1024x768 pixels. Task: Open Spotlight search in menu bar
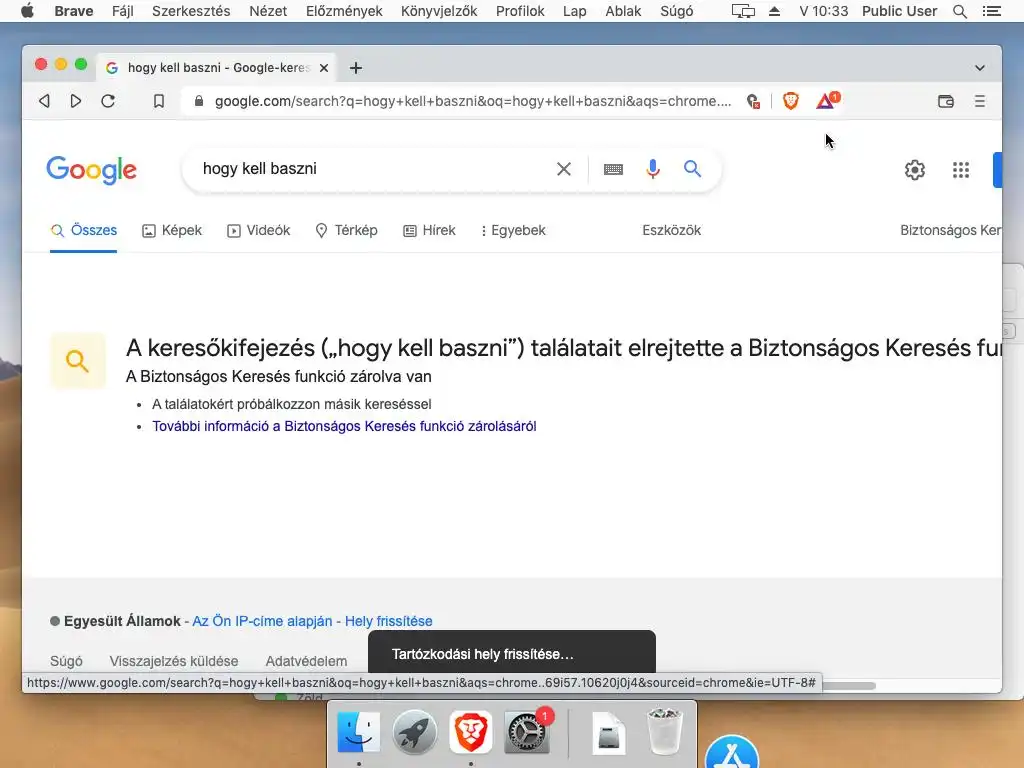[x=959, y=11]
